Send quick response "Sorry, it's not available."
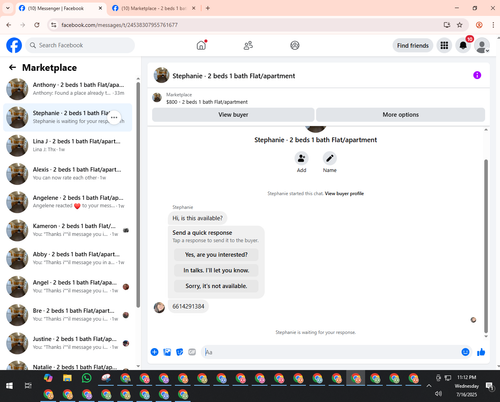This screenshot has height=402, width=500. pyautogui.click(x=216, y=286)
